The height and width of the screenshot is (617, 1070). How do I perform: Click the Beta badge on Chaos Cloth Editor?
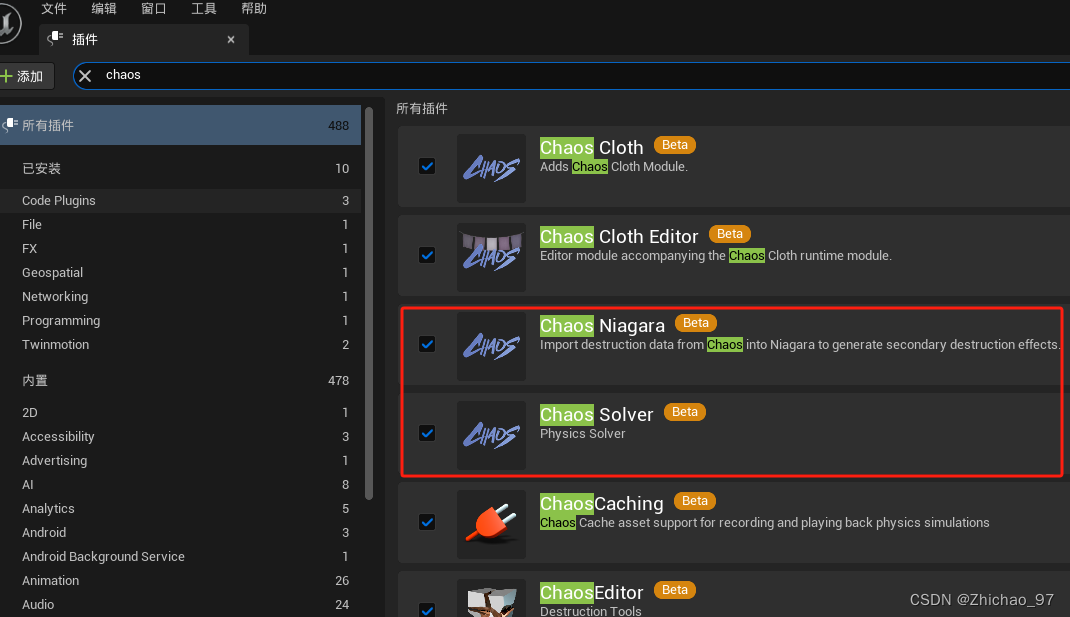[x=729, y=234]
